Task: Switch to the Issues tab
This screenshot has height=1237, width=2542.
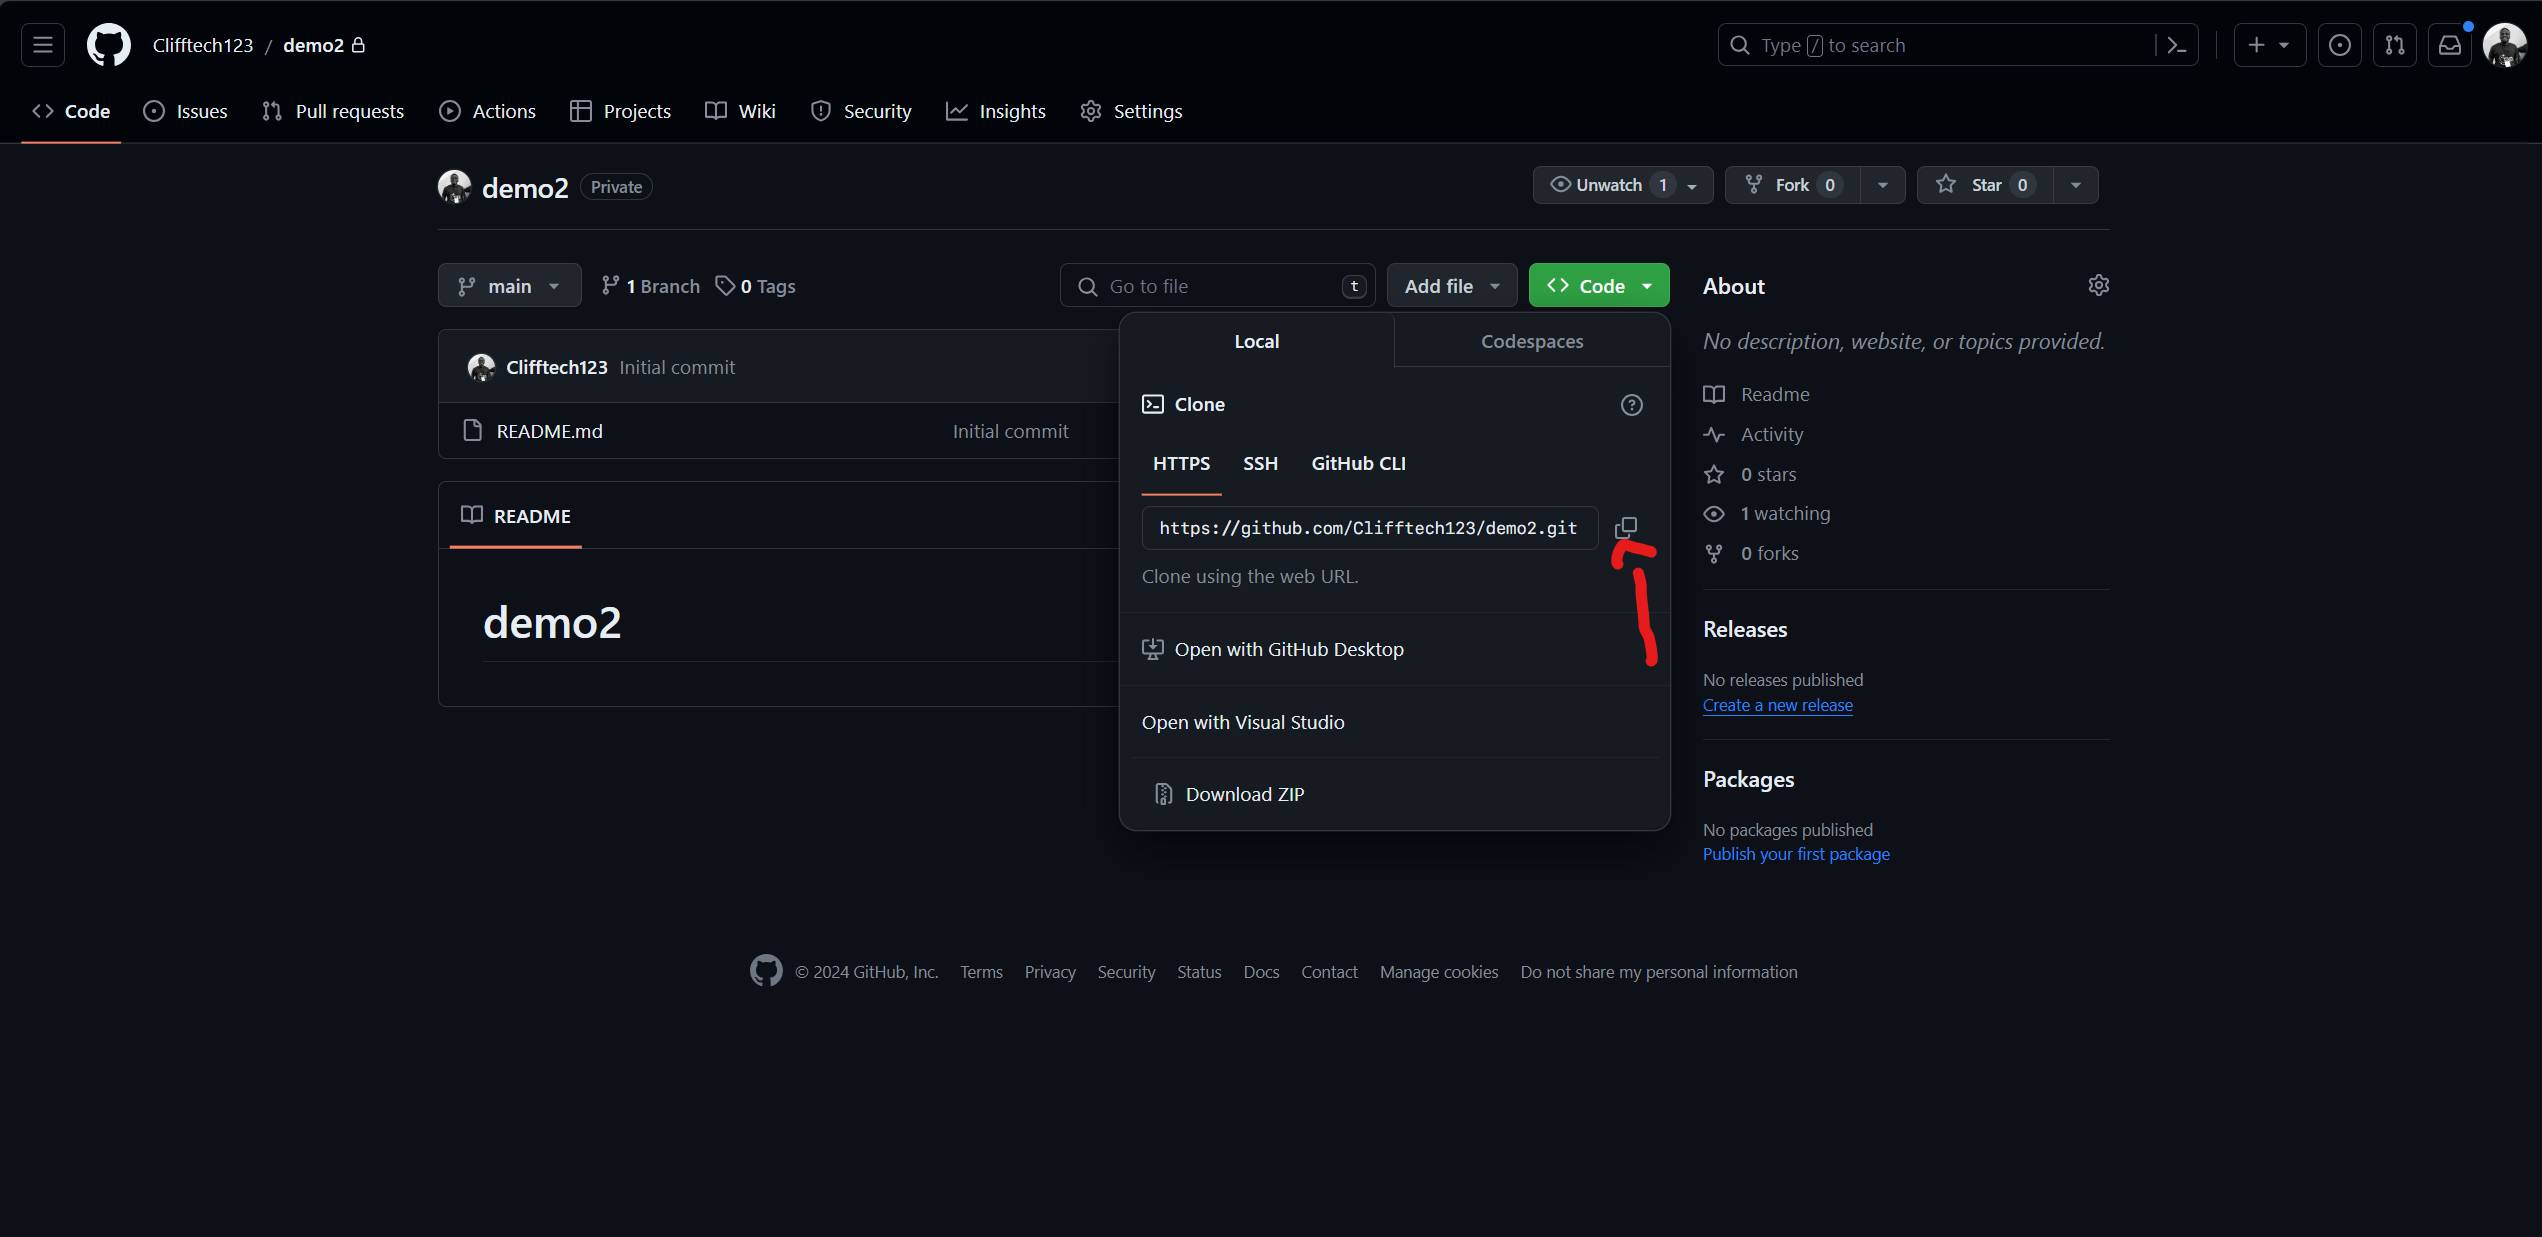Action: coord(186,111)
